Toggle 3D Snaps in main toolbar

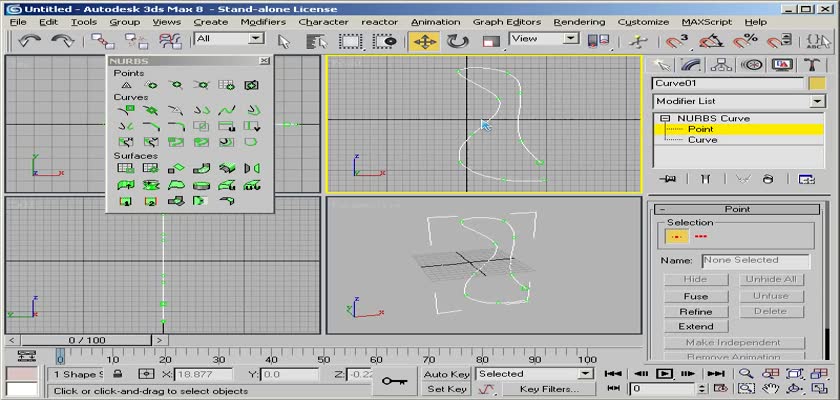pyautogui.click(x=677, y=41)
